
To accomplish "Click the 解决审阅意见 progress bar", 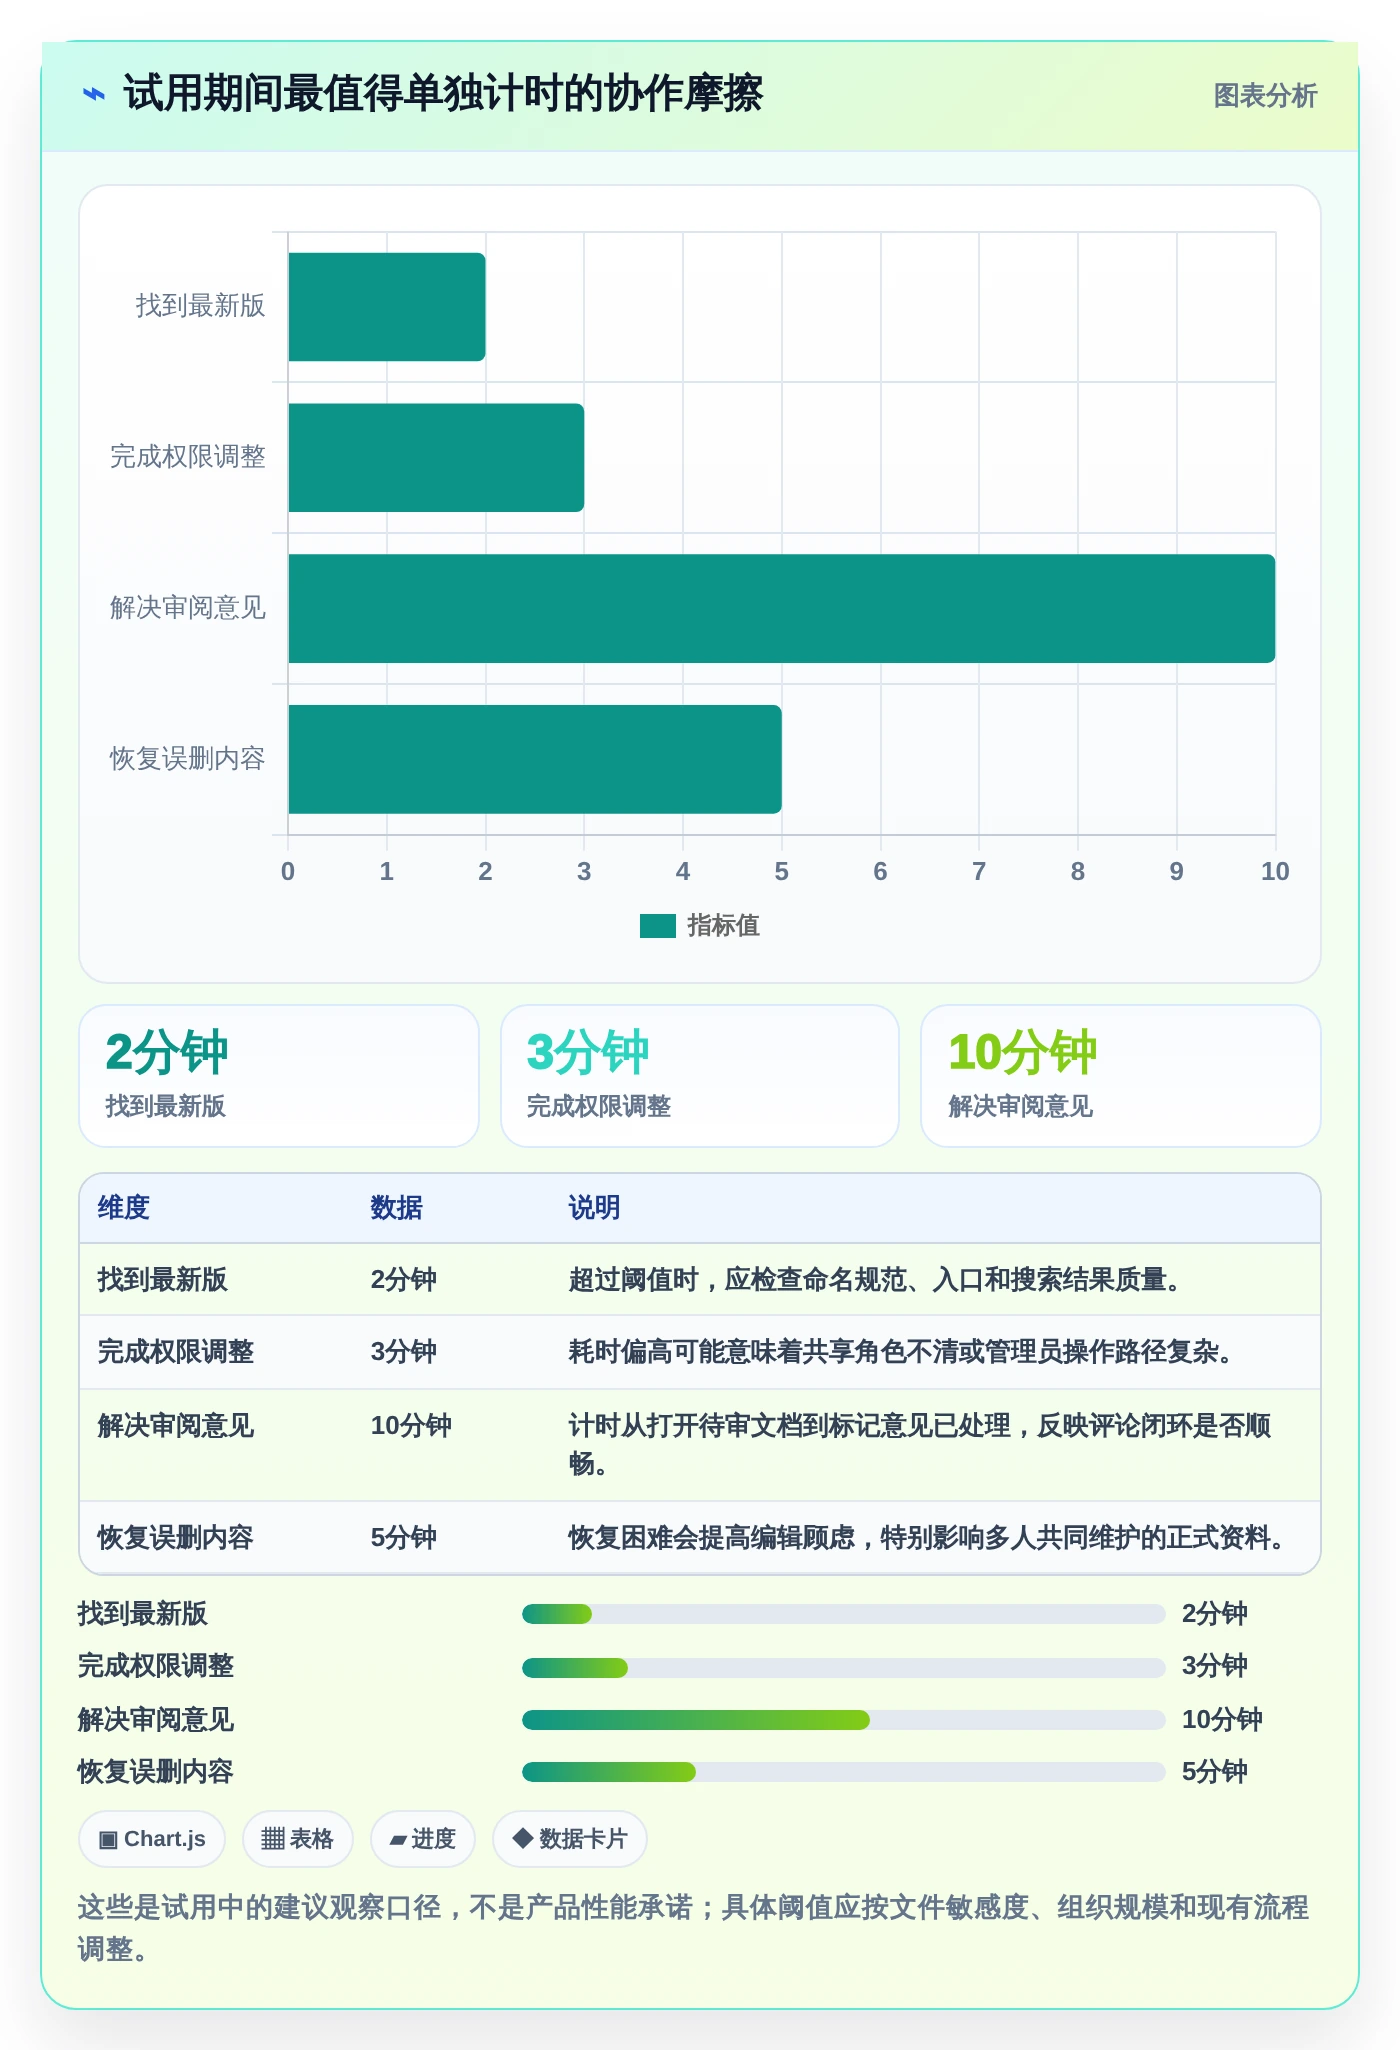I will point(844,1720).
